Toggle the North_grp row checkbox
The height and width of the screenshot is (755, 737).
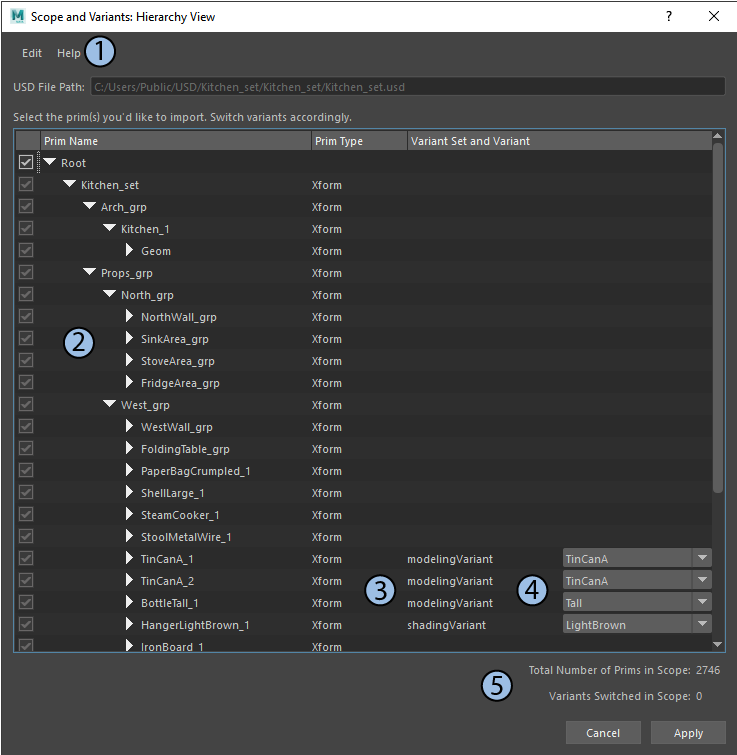26,295
